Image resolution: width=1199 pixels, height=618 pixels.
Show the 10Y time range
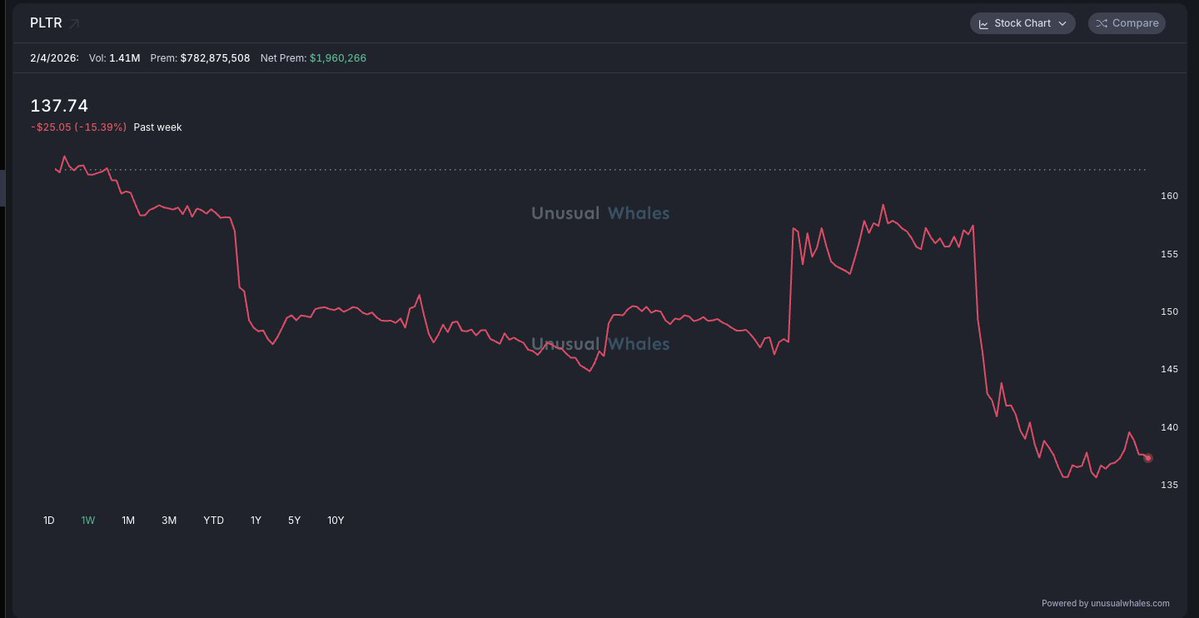tap(336, 520)
